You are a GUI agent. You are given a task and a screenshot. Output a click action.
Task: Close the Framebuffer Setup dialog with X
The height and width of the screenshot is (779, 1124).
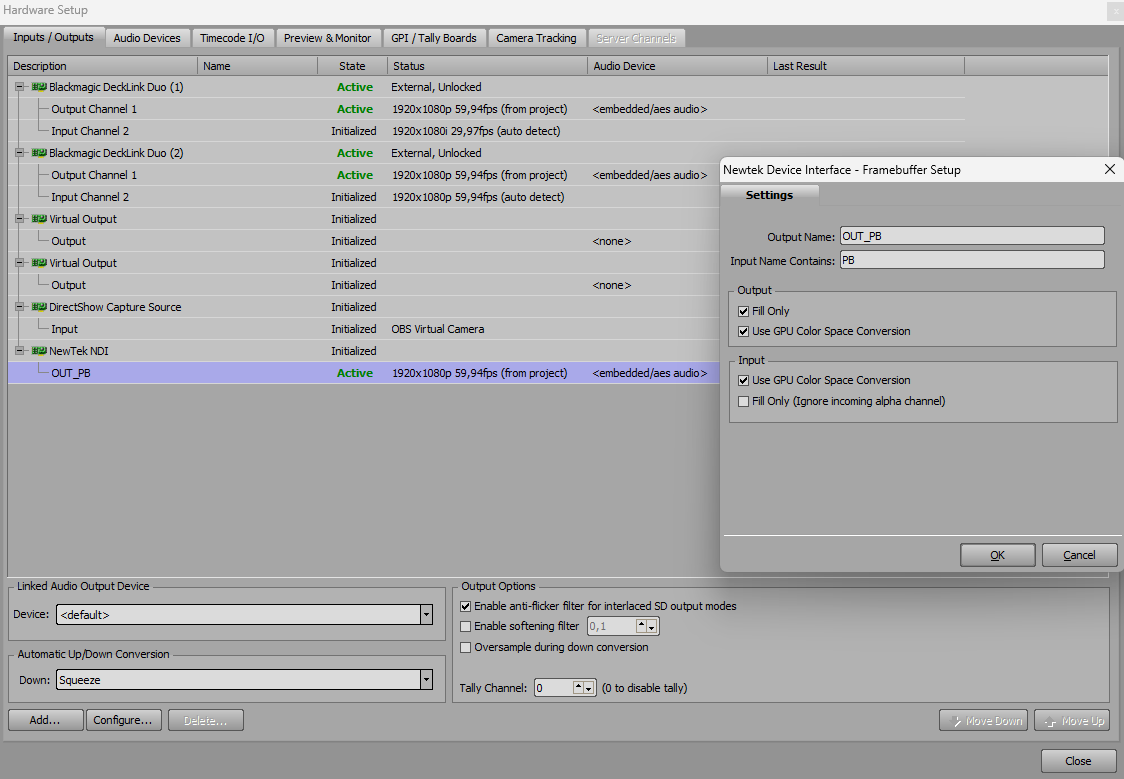point(1110,169)
